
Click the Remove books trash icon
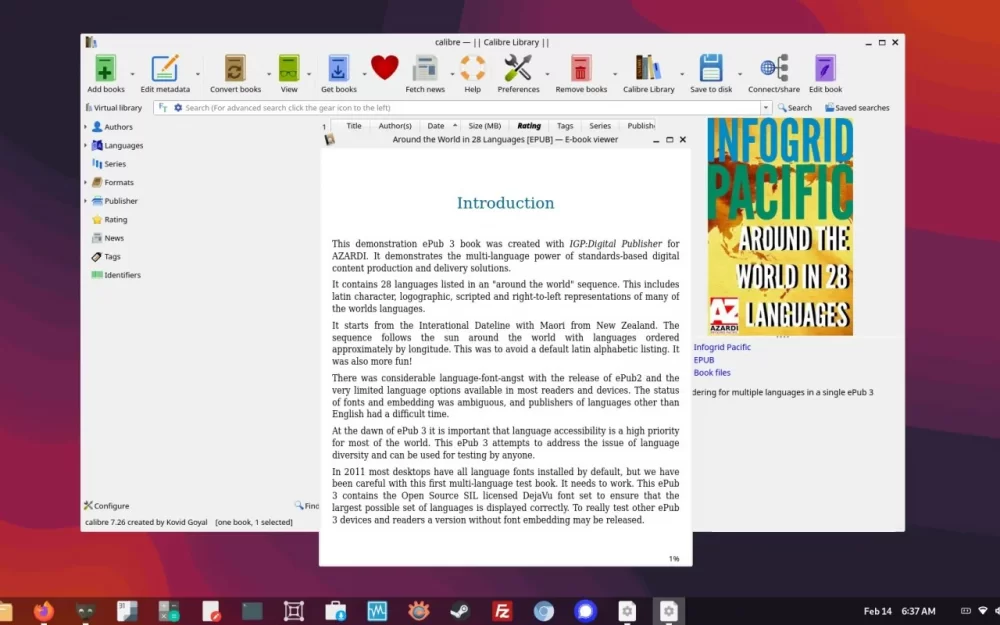pos(580,68)
